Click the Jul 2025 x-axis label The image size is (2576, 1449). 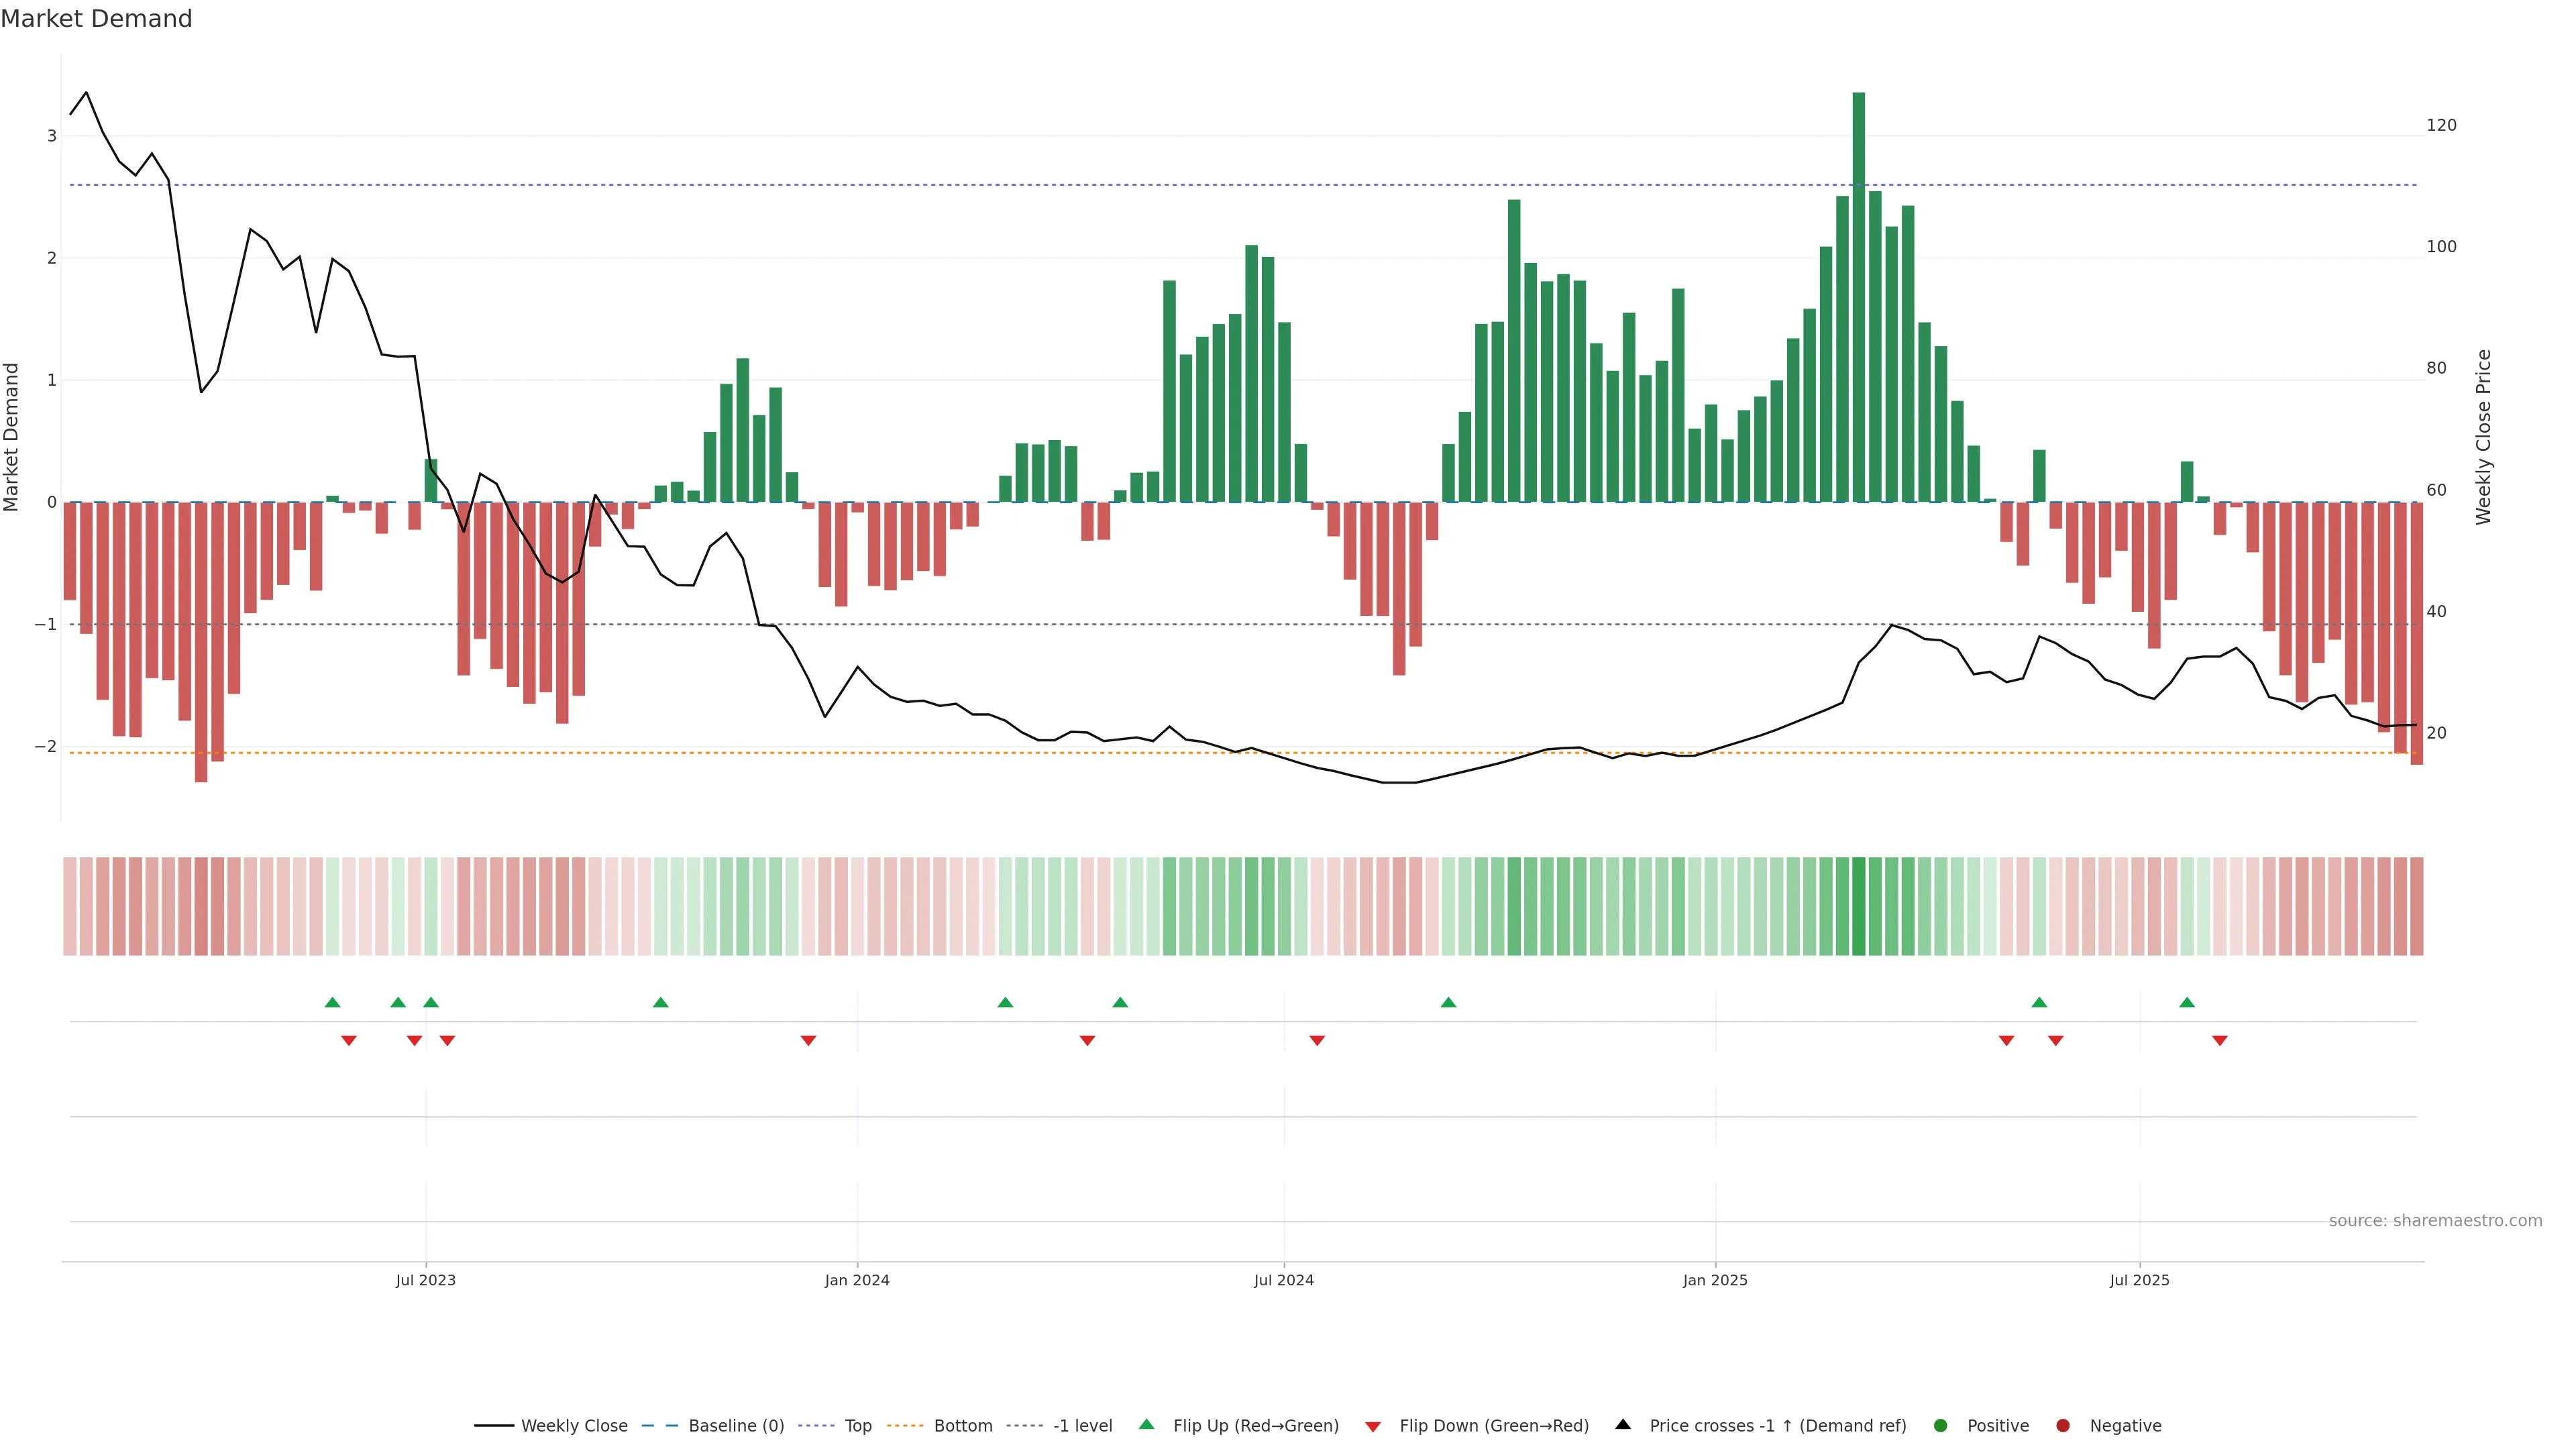coord(2139,1280)
